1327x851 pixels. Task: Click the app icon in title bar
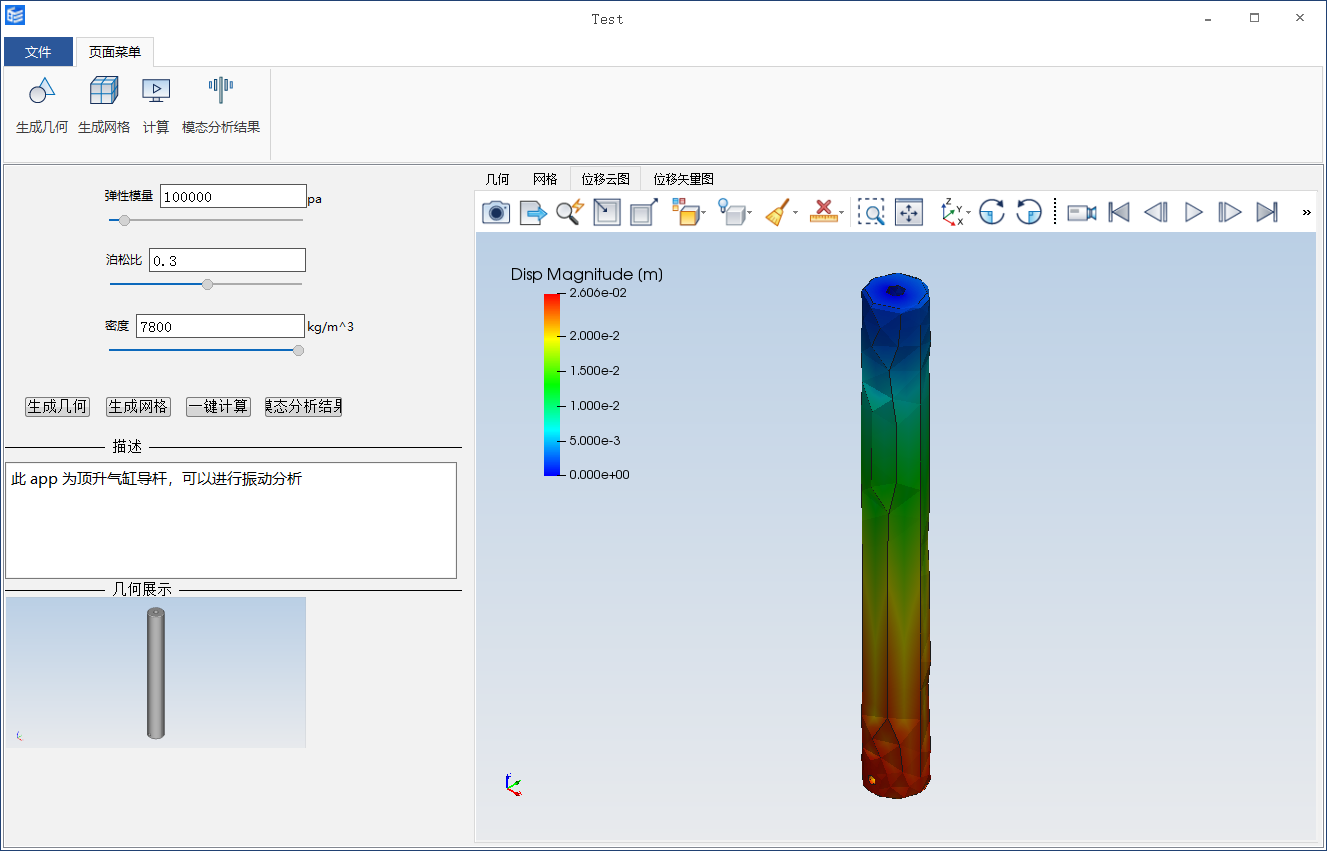[x=15, y=15]
